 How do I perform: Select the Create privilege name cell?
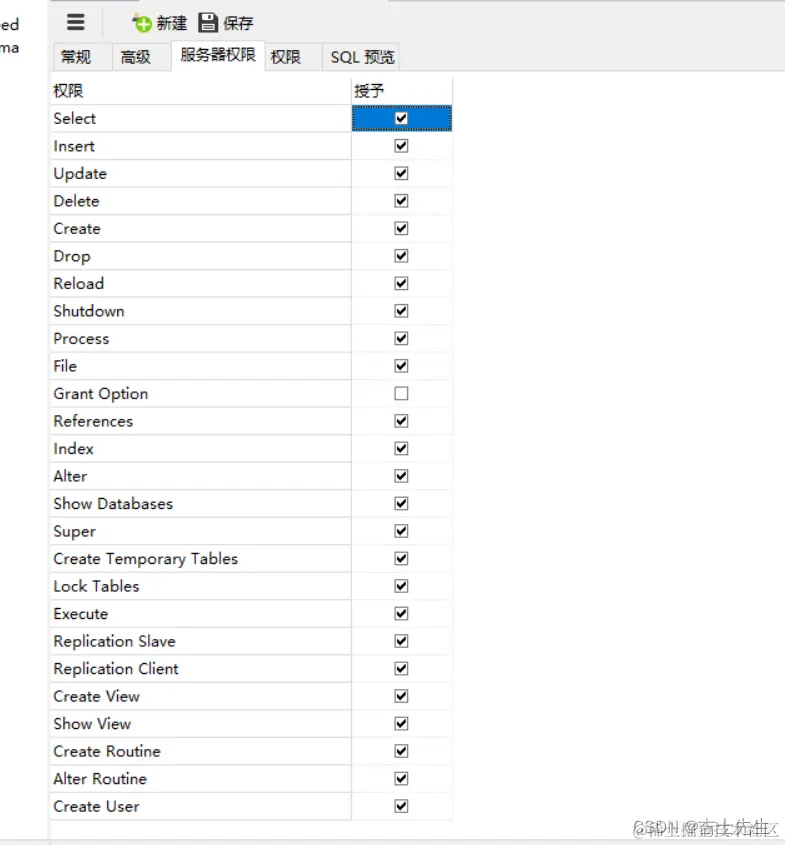pyautogui.click(x=200, y=228)
